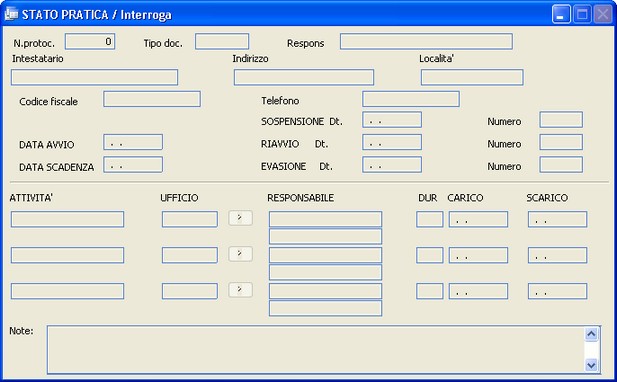The height and width of the screenshot is (382, 617).
Task: Click the Respons input field
Action: pos(426,41)
